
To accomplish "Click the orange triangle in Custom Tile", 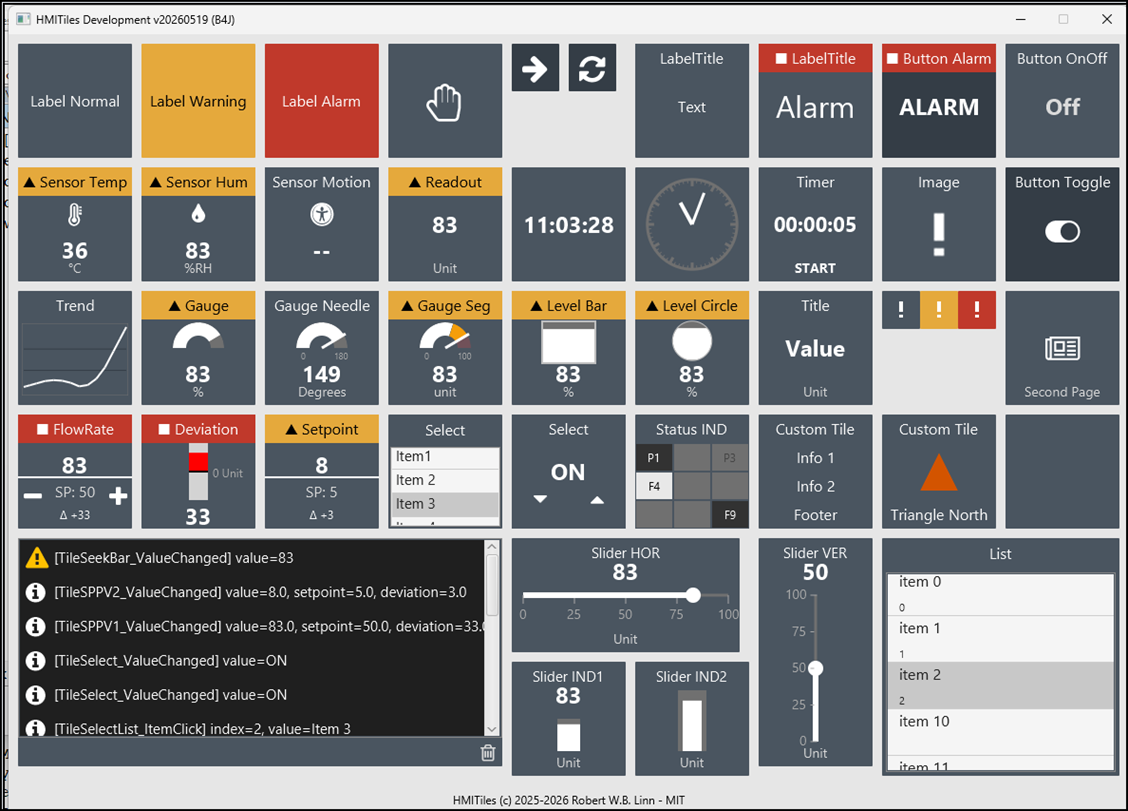I will pos(939,472).
